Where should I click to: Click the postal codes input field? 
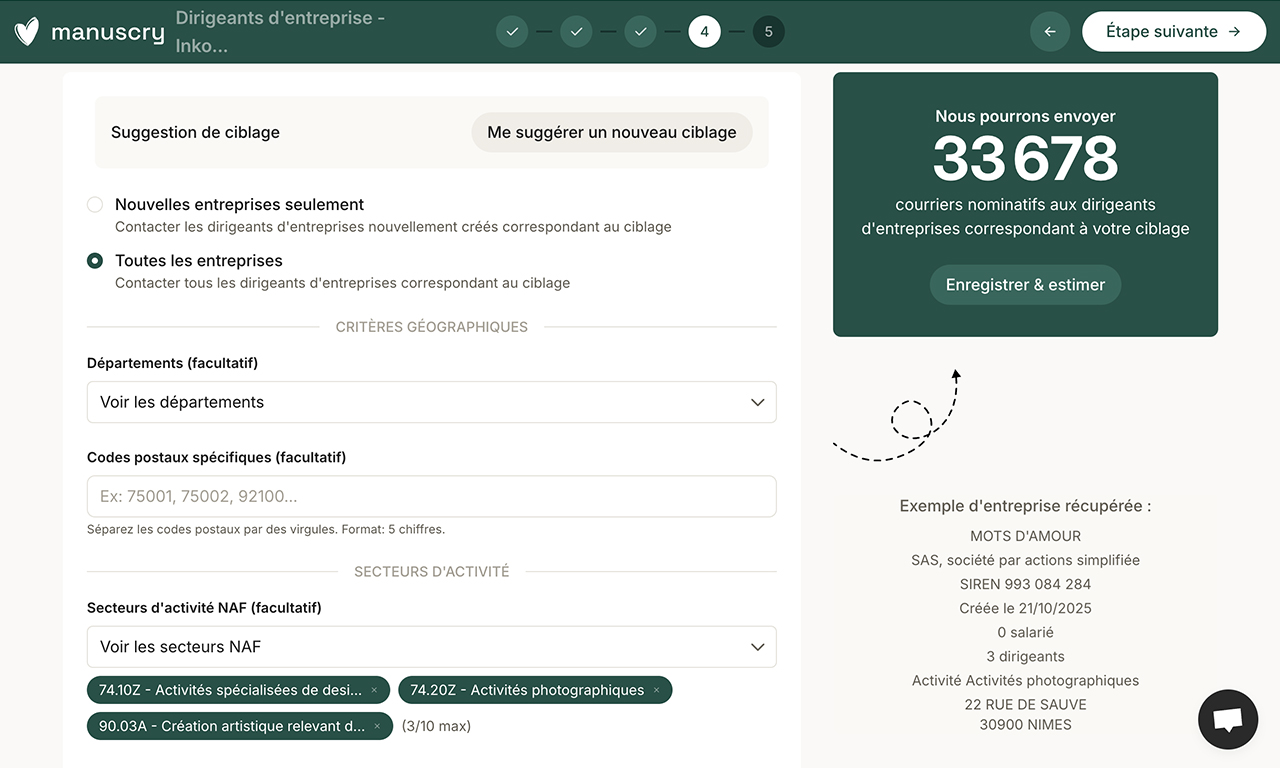click(x=432, y=495)
